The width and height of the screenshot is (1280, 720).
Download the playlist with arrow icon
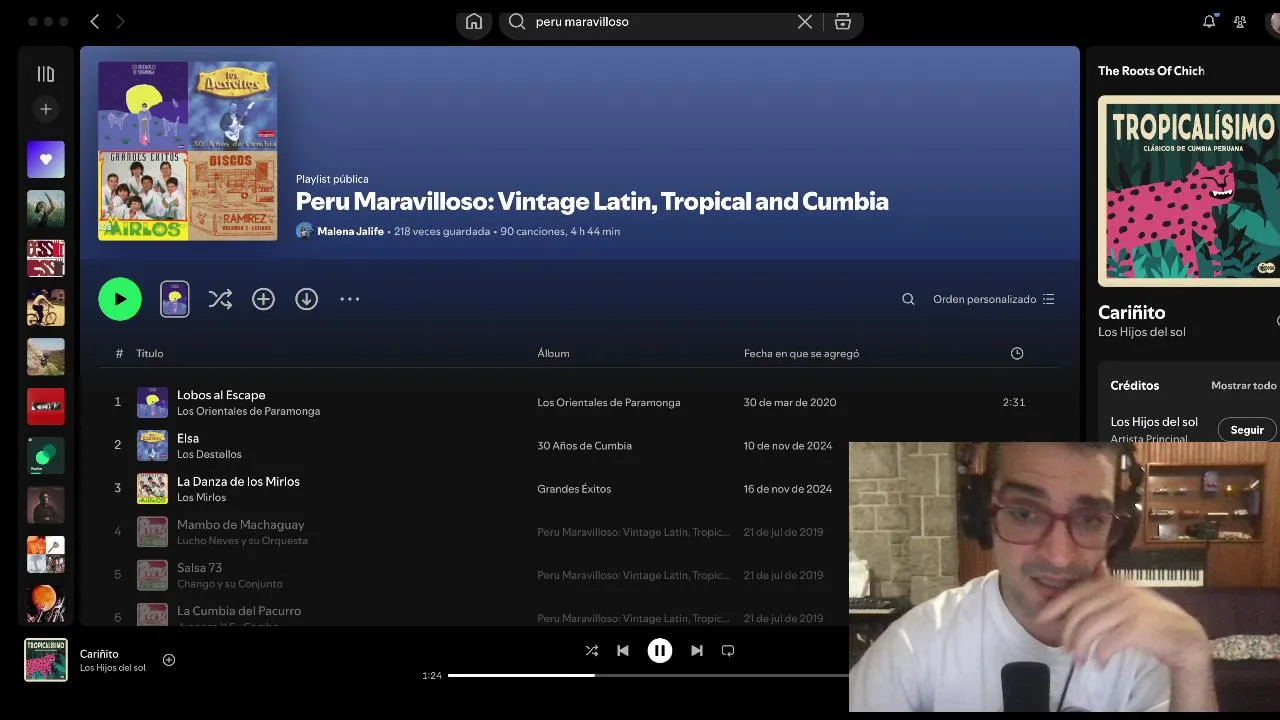(306, 299)
